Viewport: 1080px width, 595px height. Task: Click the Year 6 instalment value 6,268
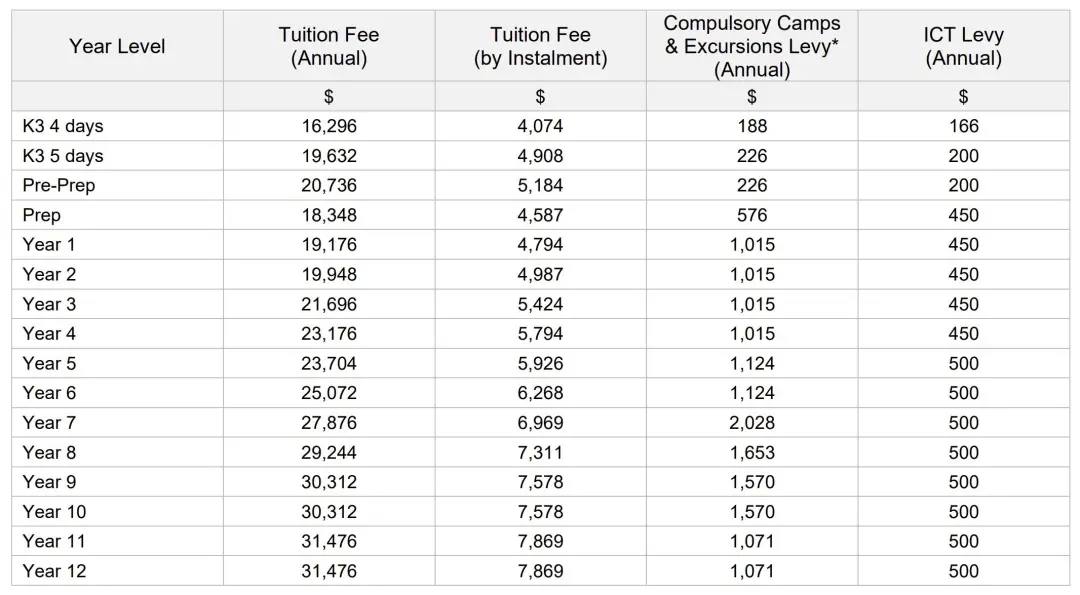[540, 393]
